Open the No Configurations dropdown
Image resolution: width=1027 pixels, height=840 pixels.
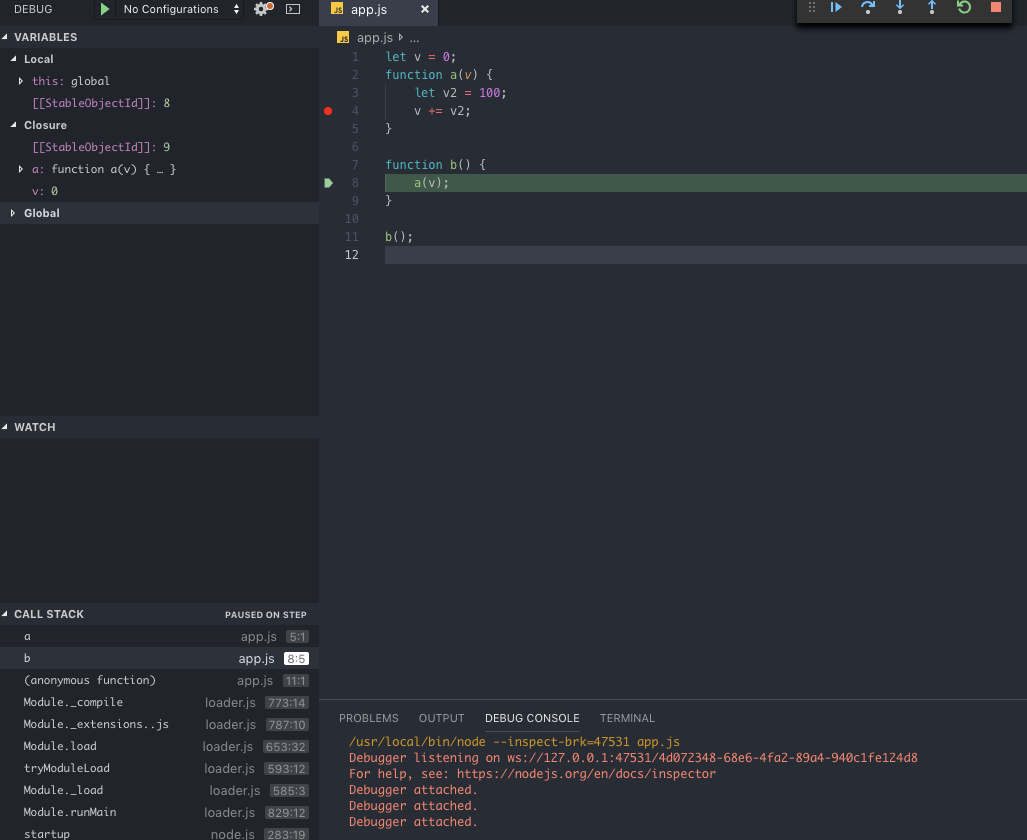point(180,9)
